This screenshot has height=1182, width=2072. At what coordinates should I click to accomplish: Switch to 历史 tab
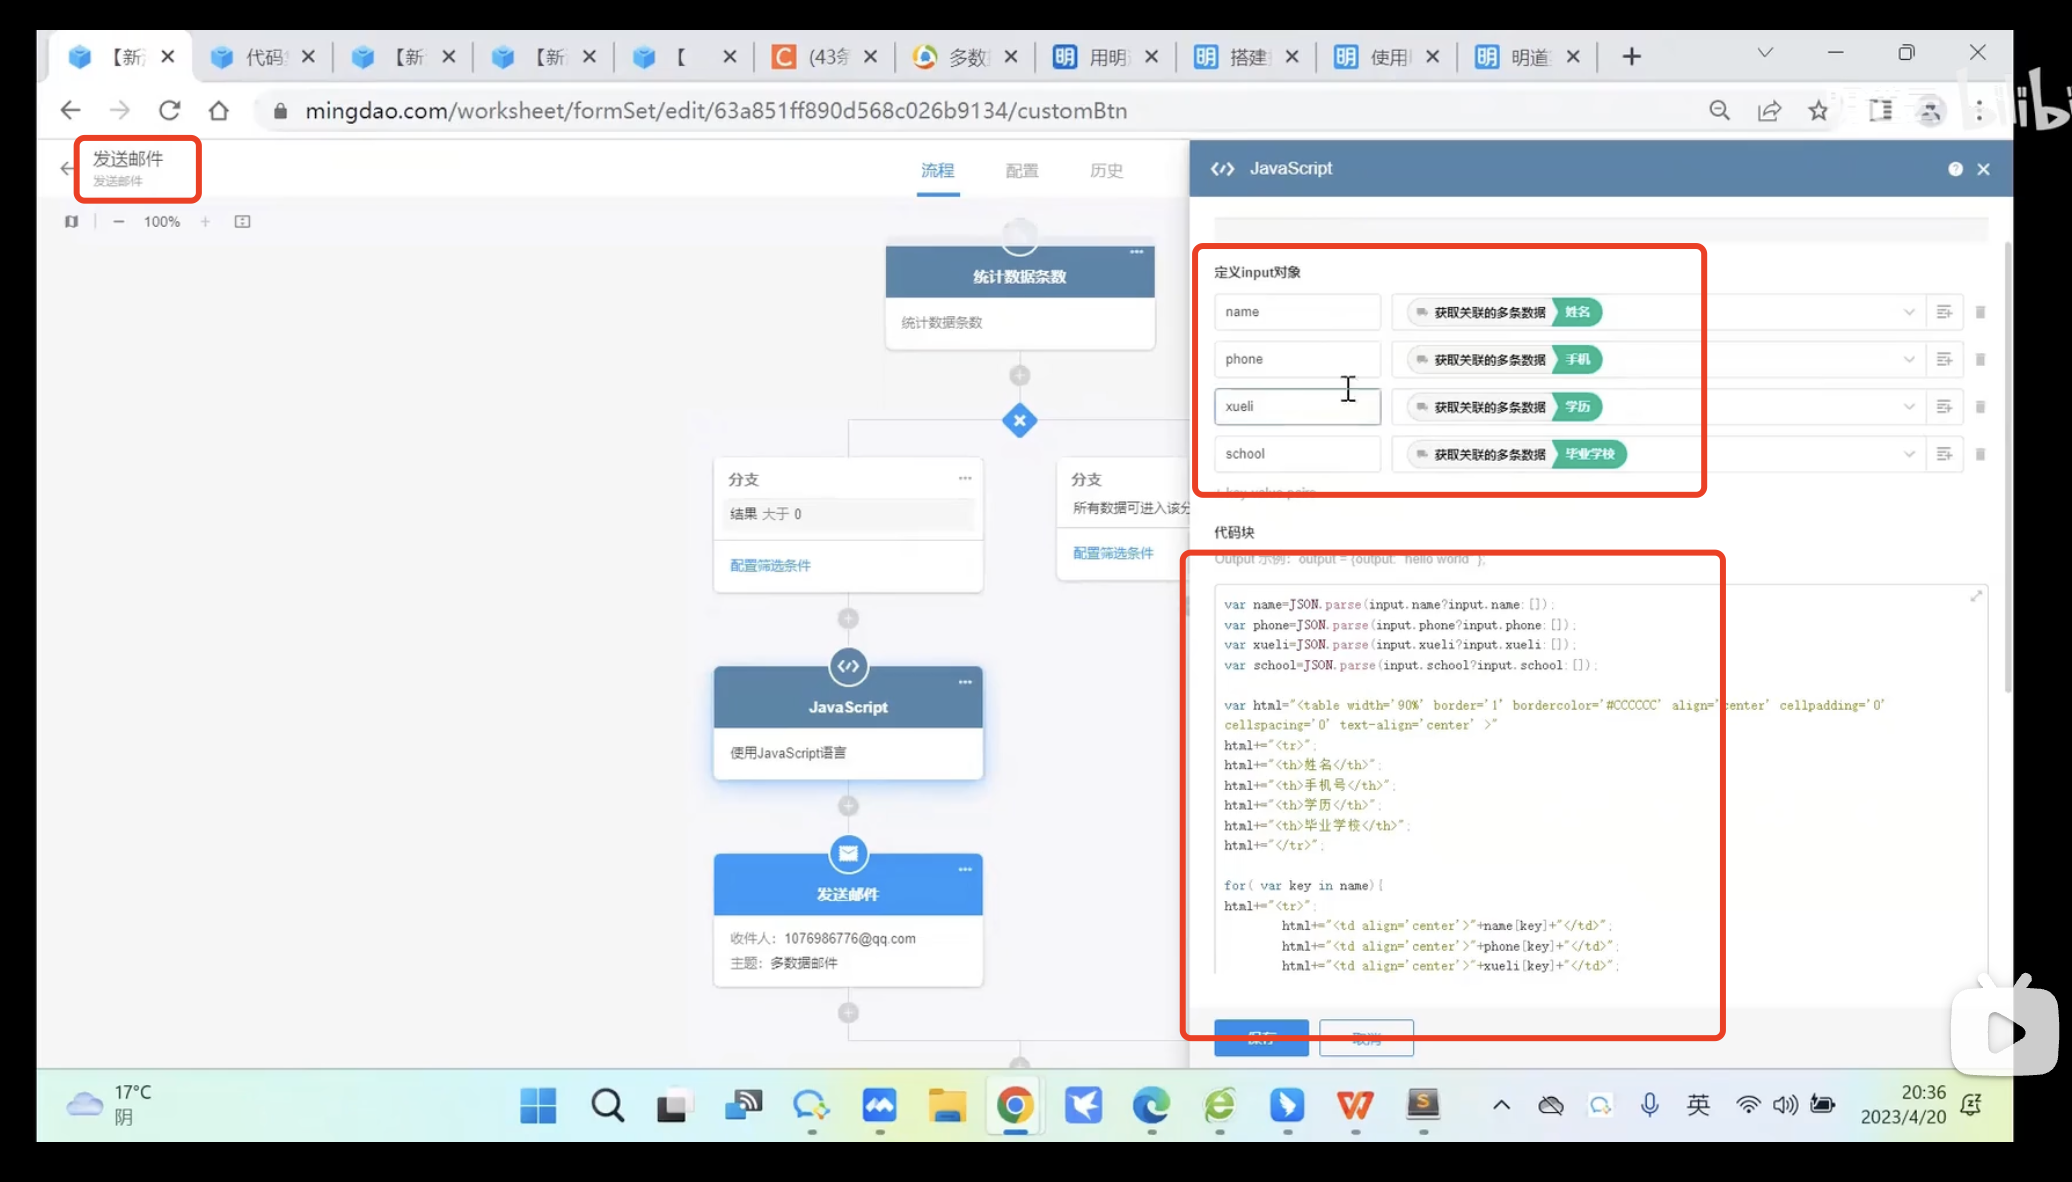point(1106,171)
